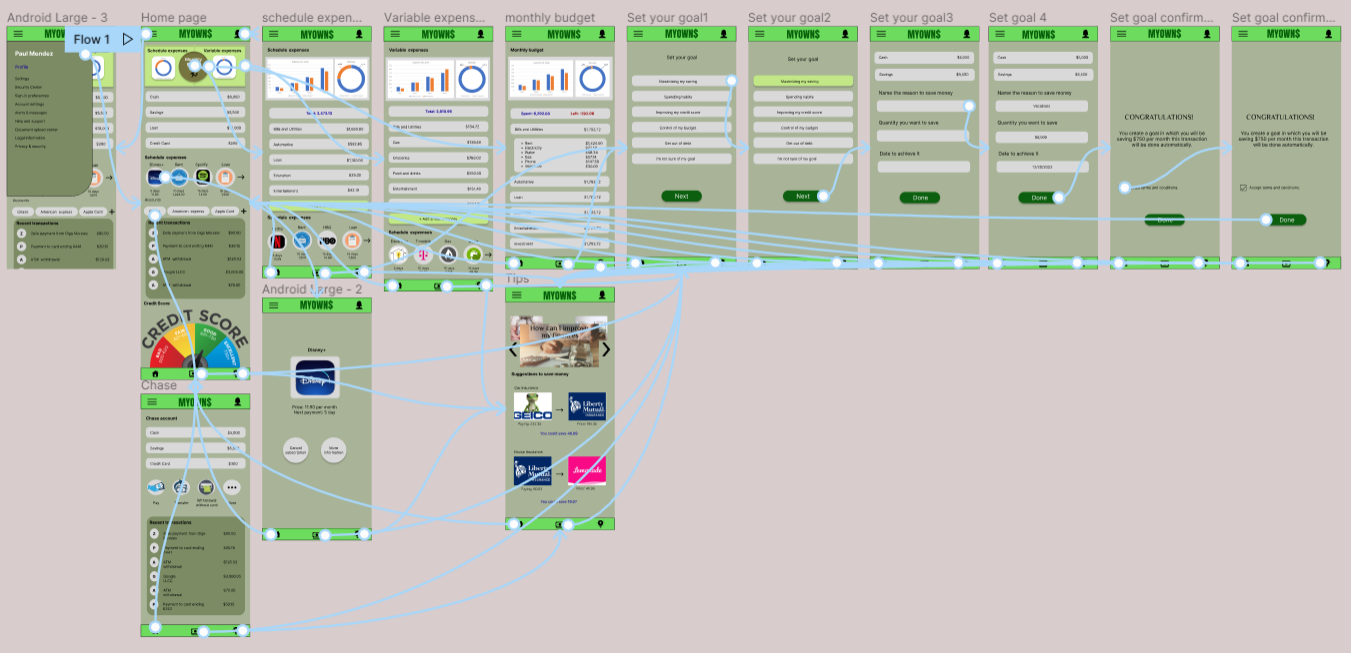The height and width of the screenshot is (653, 1351).
Task: Show previous Tips carousel slide arrow
Action: (x=514, y=349)
